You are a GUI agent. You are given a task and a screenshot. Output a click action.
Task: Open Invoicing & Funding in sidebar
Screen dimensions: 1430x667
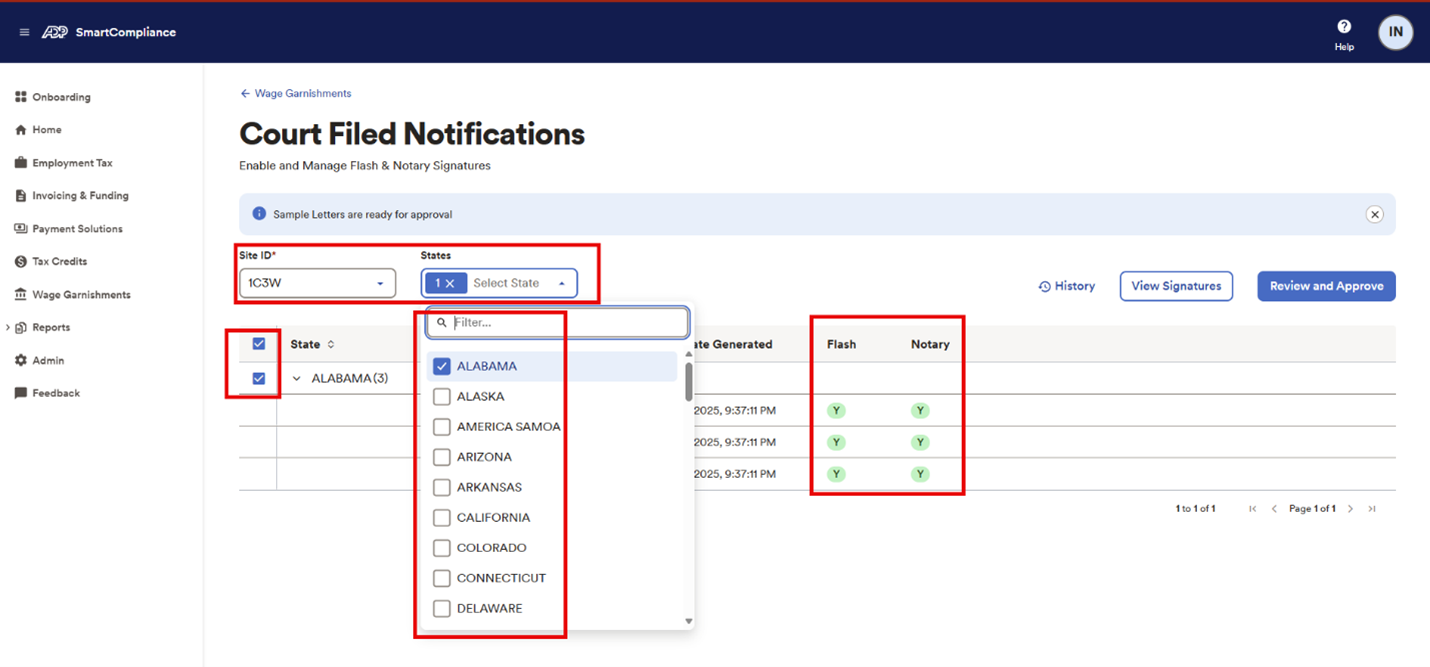80,196
